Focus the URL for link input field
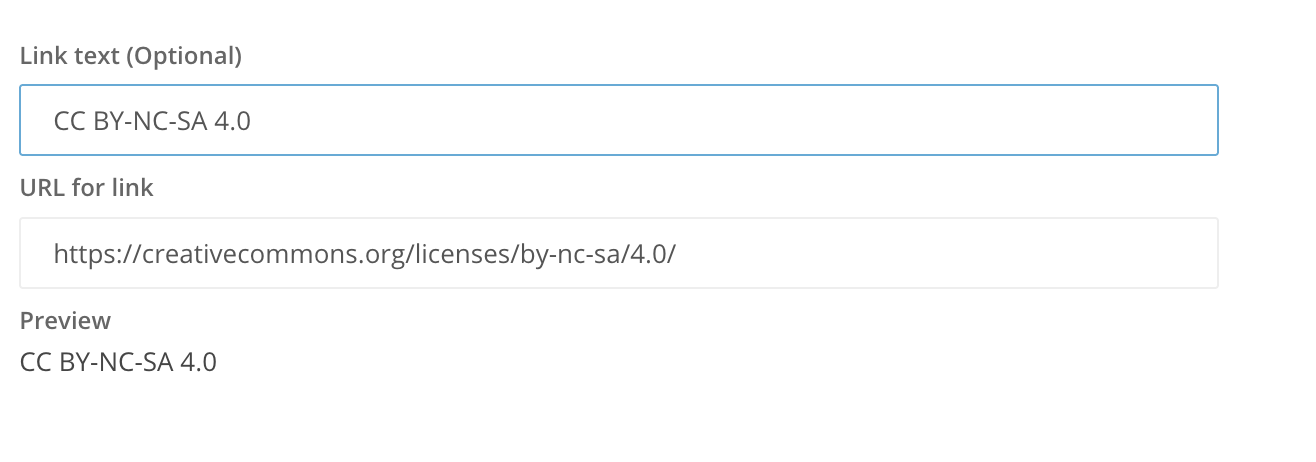 tap(618, 253)
